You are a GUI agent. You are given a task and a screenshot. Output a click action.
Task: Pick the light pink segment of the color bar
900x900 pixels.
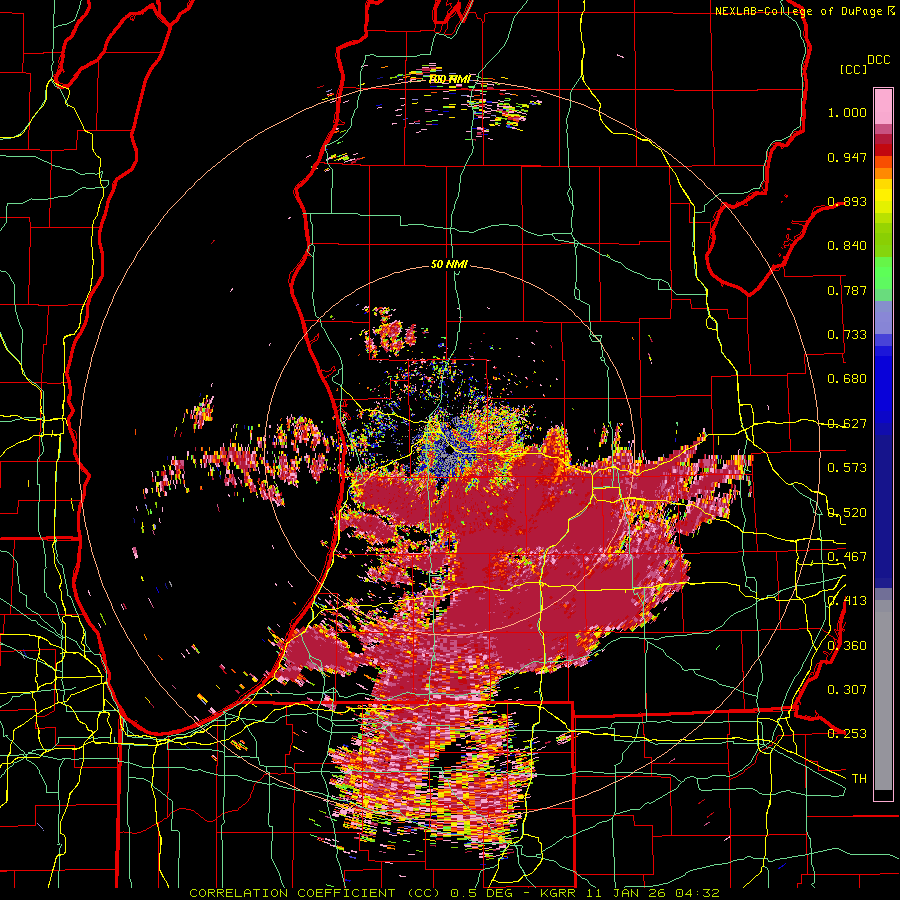click(x=883, y=107)
